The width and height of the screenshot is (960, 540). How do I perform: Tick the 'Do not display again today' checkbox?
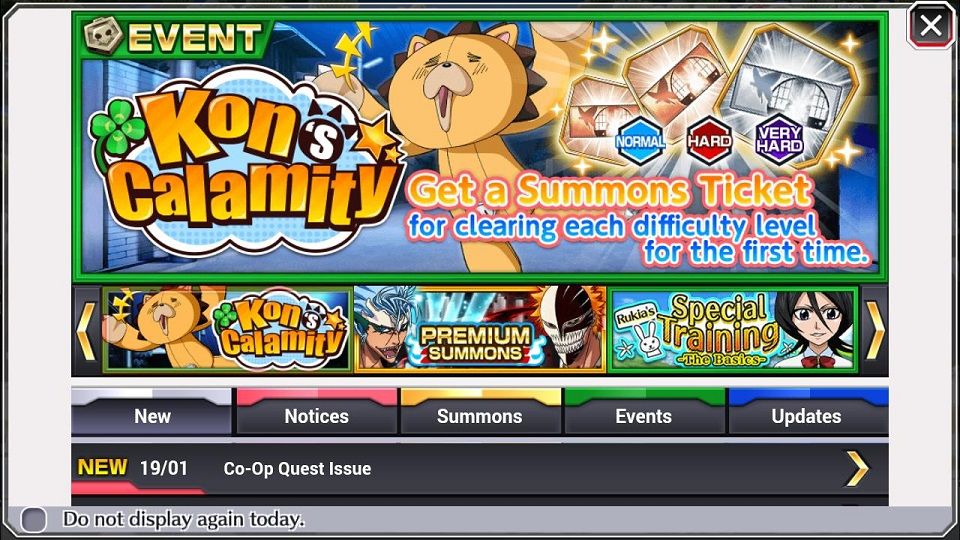(x=34, y=520)
